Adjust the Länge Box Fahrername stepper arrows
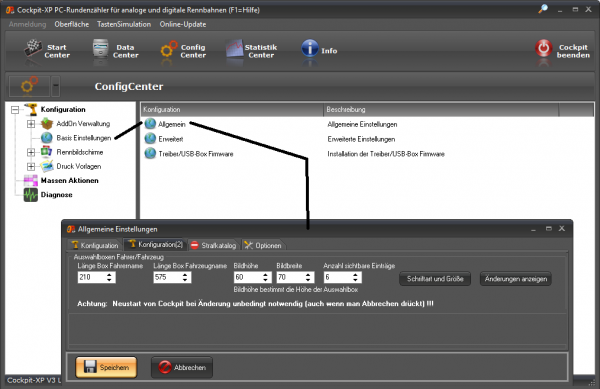This screenshot has height=389, width=600. [109, 277]
